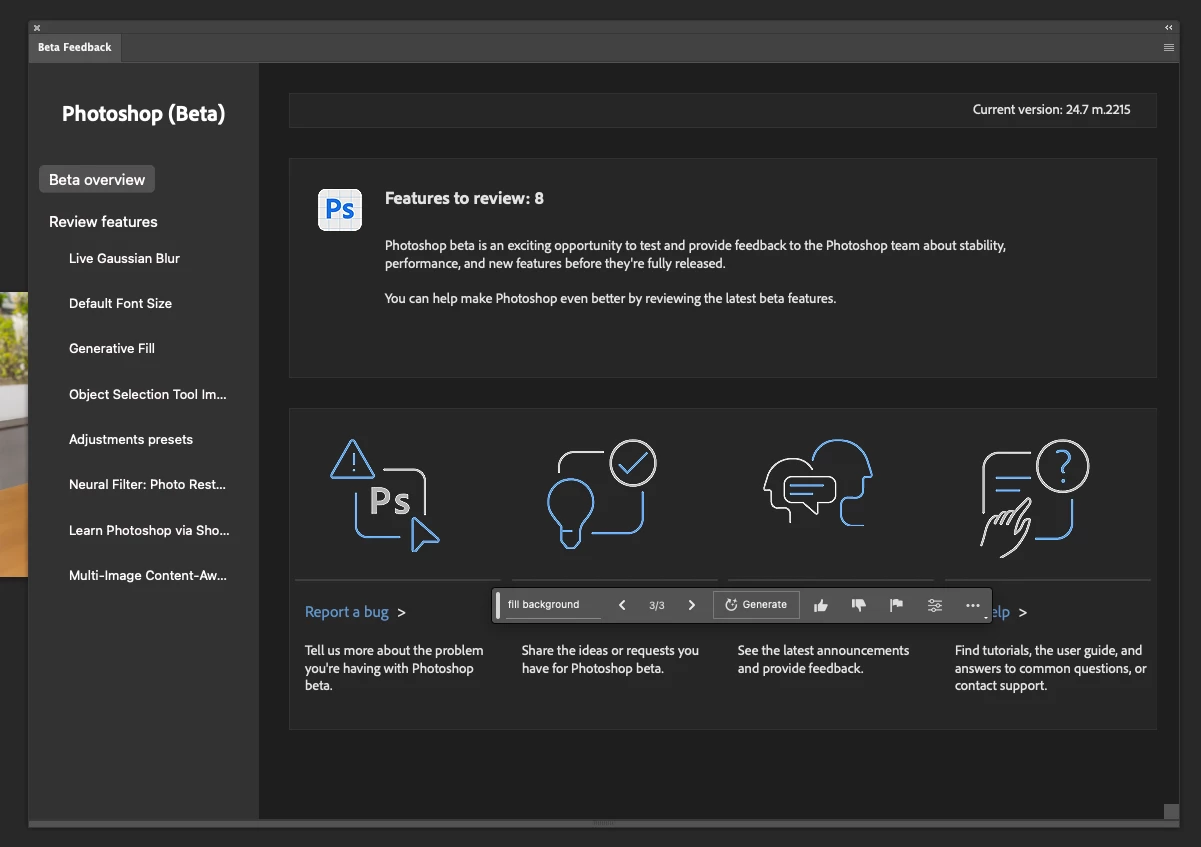Open the Default Font Size feature
1201x847 pixels.
click(120, 303)
